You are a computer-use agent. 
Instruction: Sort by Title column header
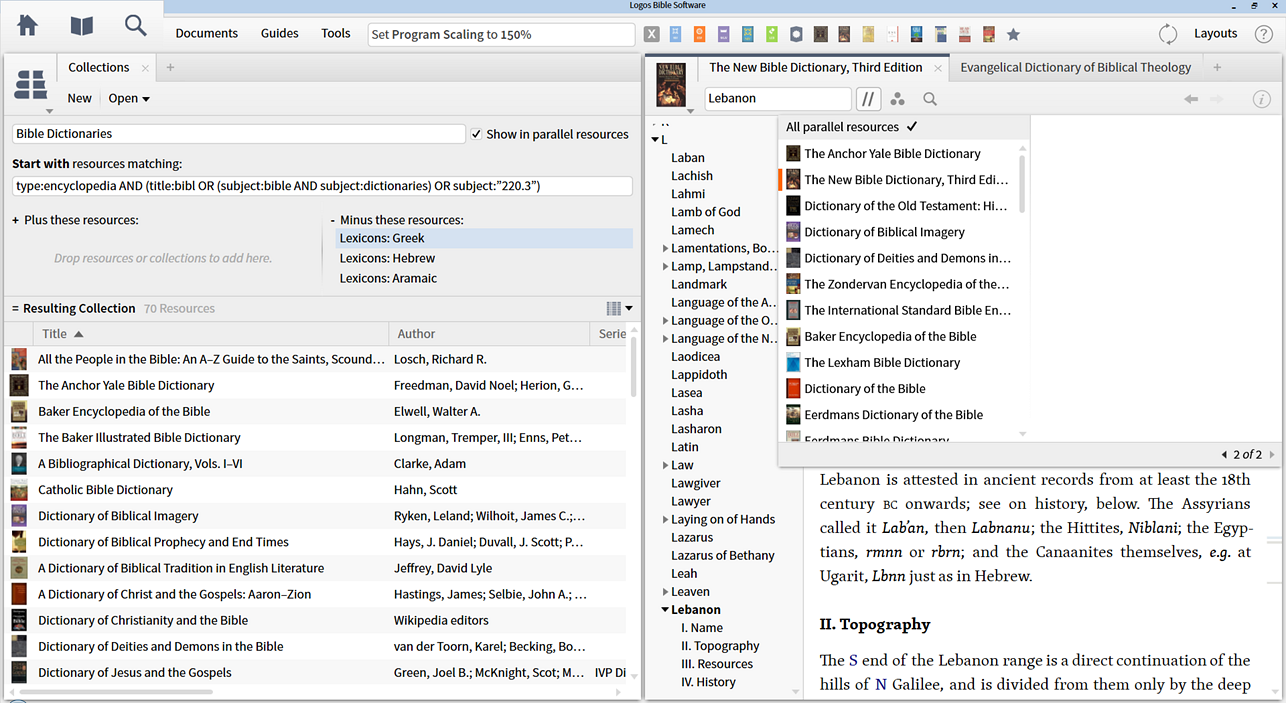[x=211, y=334]
